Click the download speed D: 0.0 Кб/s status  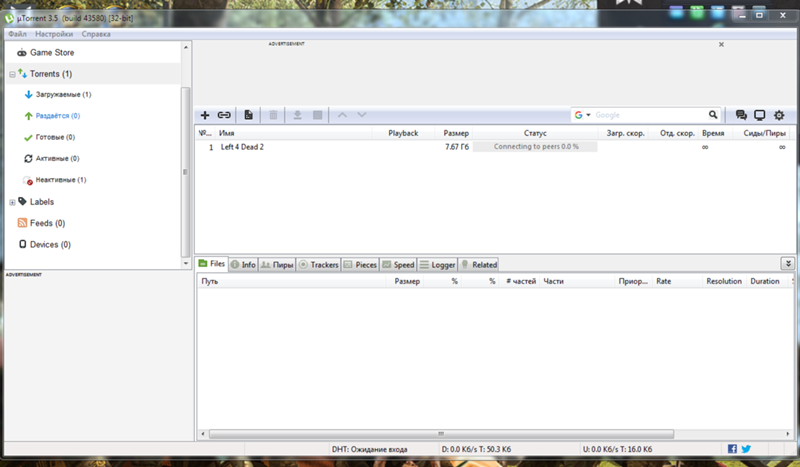coord(476,450)
